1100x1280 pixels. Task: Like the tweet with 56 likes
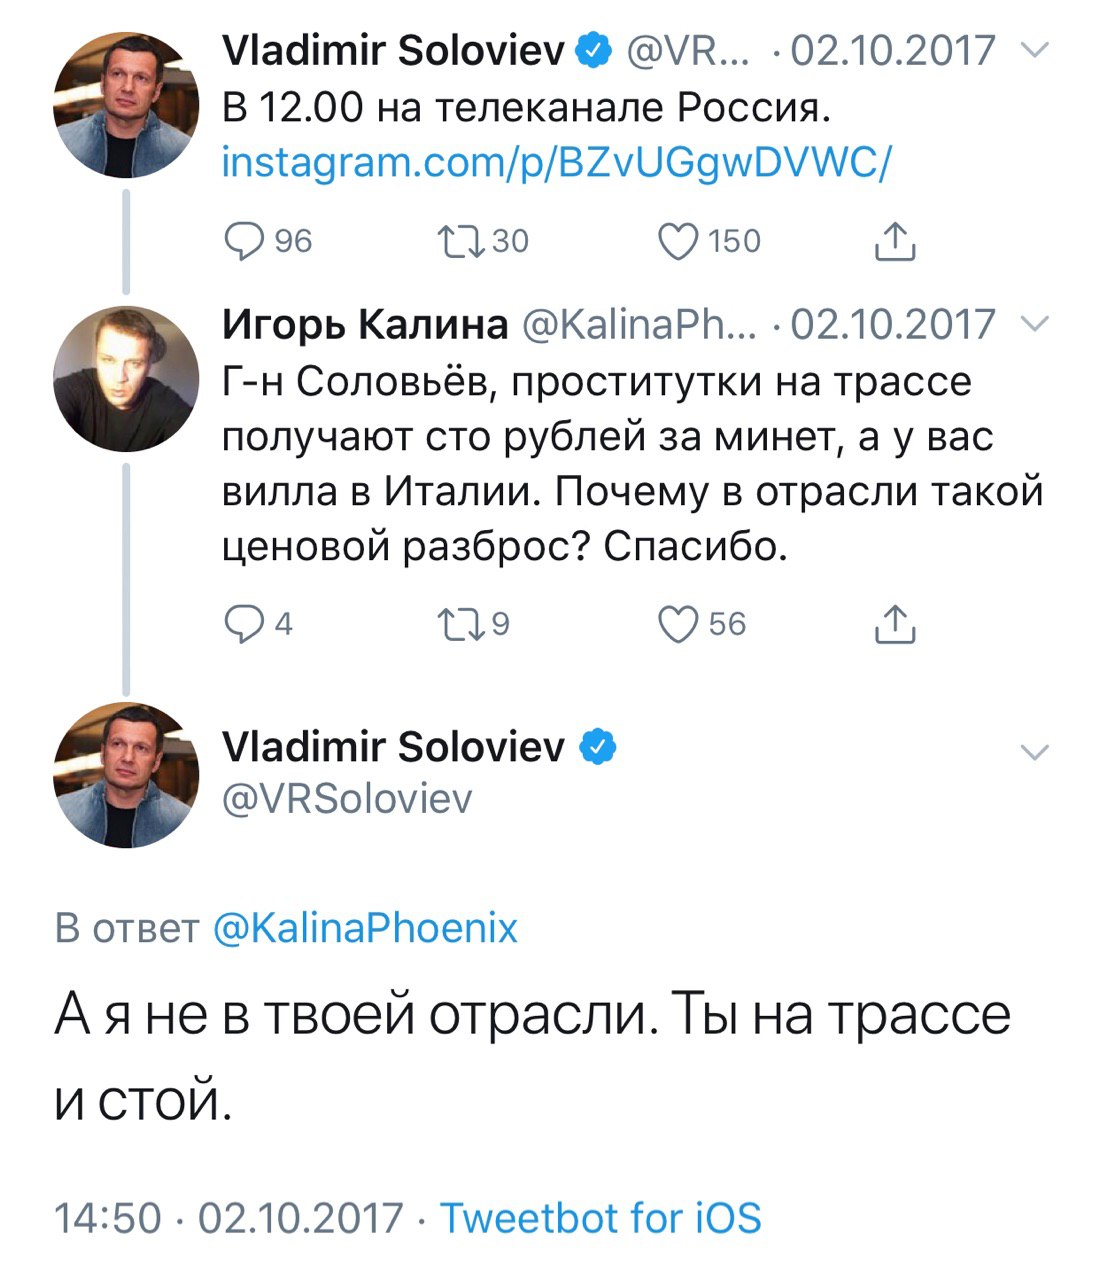click(679, 624)
